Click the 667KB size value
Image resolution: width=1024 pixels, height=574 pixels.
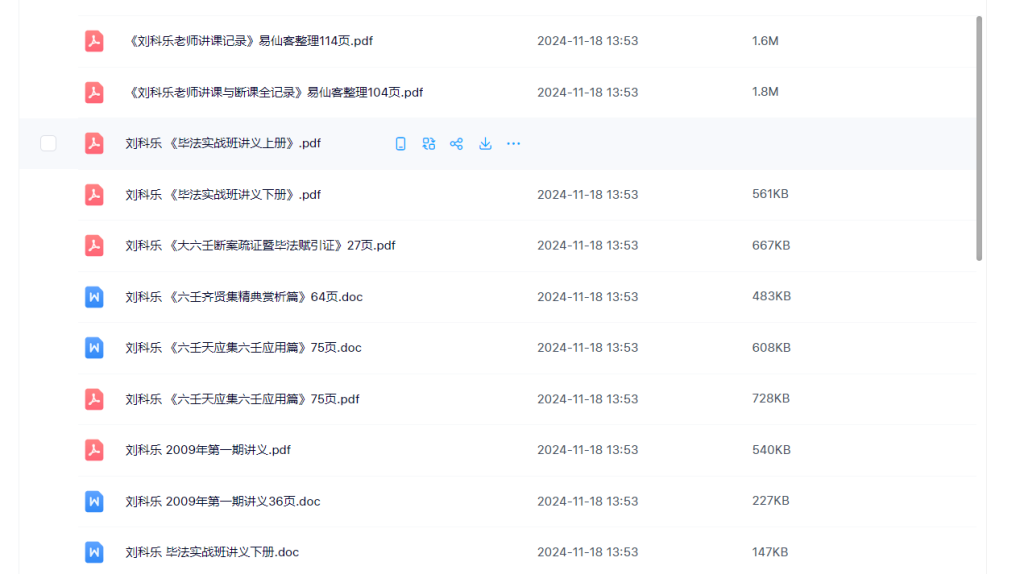[771, 245]
